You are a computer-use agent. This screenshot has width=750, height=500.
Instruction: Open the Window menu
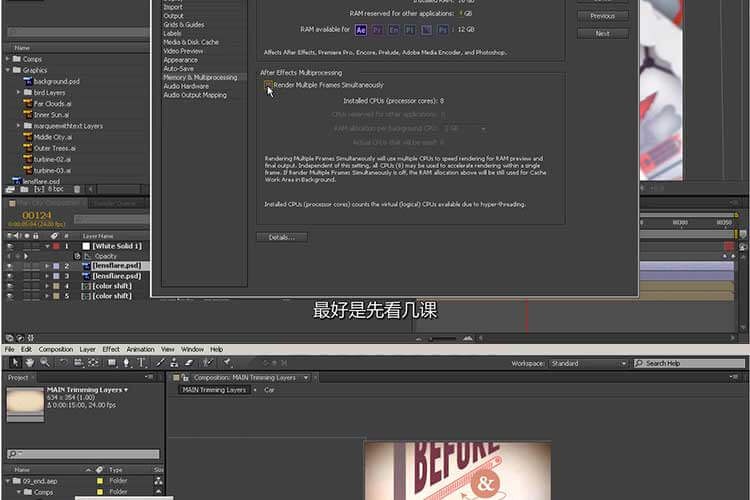(x=192, y=349)
